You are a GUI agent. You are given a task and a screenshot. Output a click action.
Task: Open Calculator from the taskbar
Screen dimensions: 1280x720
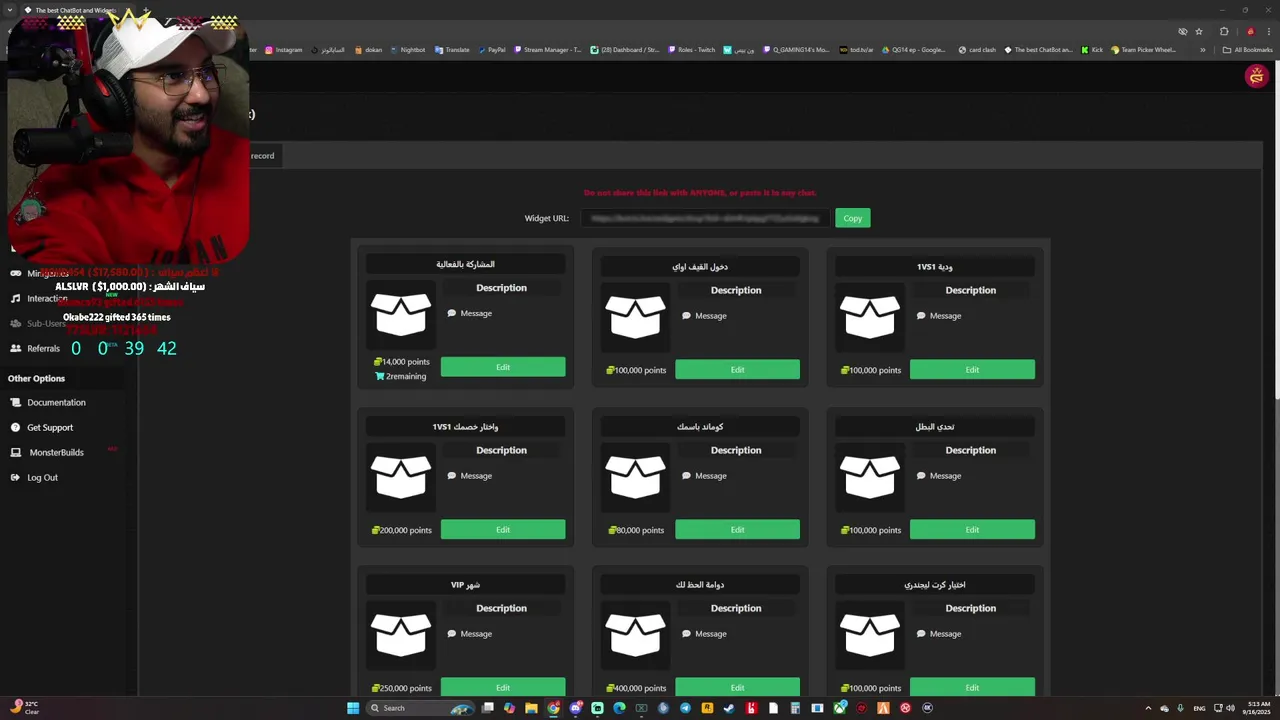point(795,708)
